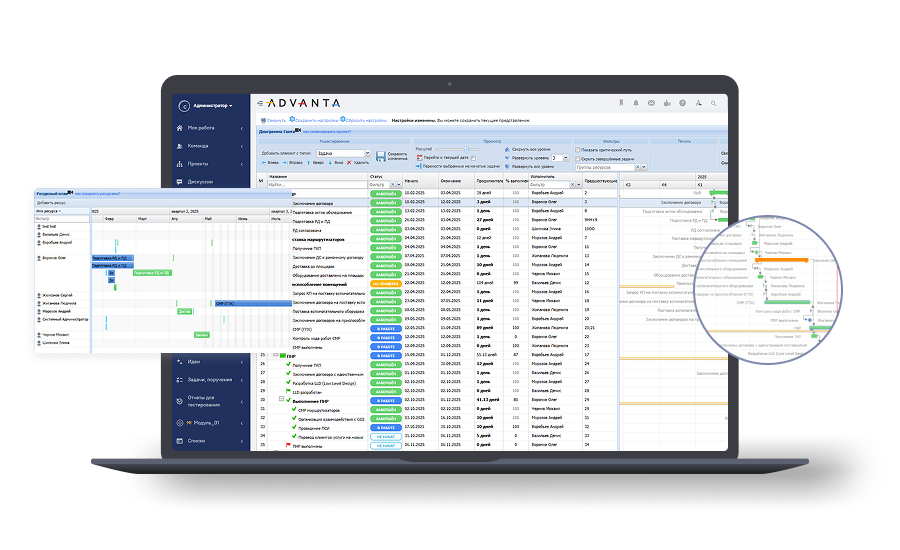This screenshot has height=550, width=900.
Task: Click the Проекты sidebar icon
Action: (180, 163)
